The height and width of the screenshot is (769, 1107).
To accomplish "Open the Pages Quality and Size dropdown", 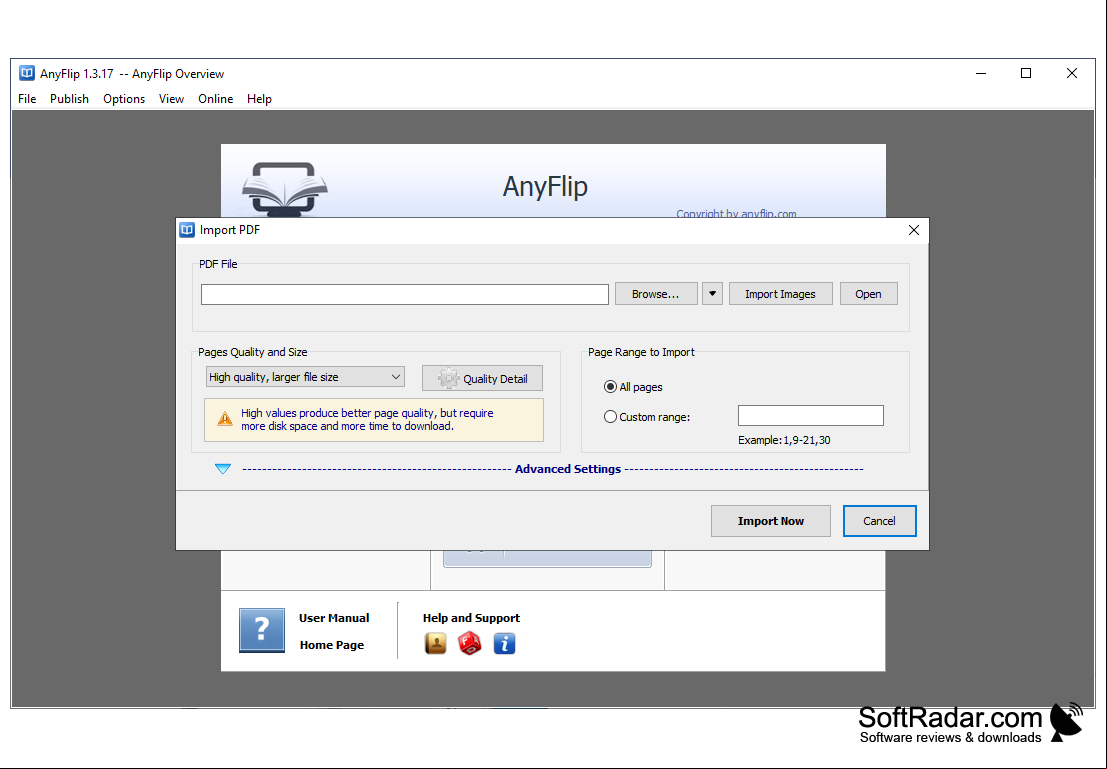I will pyautogui.click(x=305, y=377).
